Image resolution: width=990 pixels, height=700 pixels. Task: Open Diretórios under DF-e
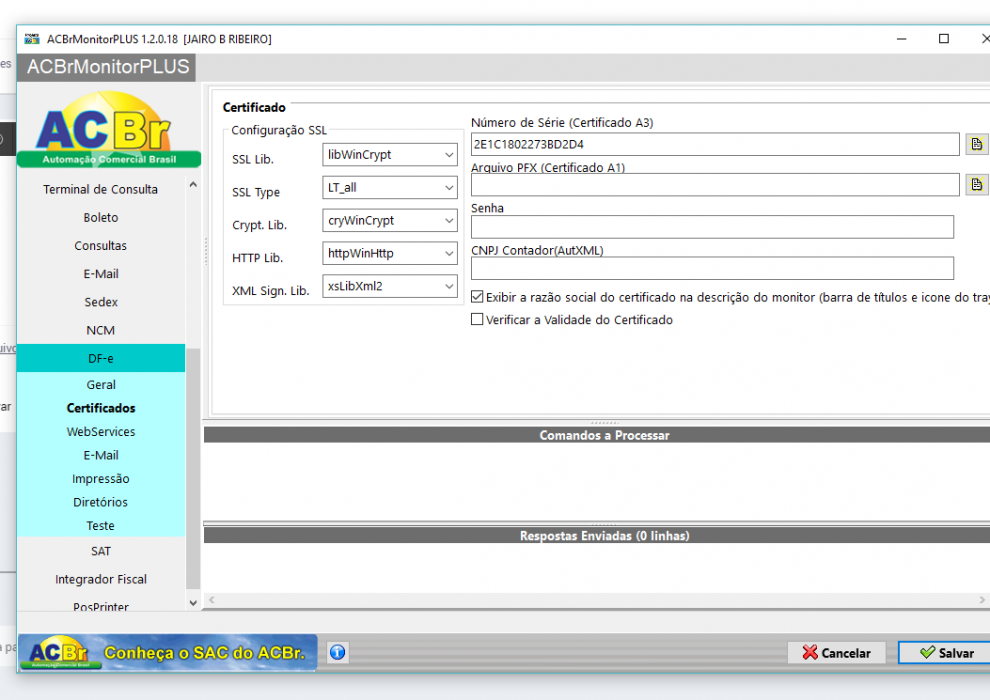pyautogui.click(x=100, y=502)
